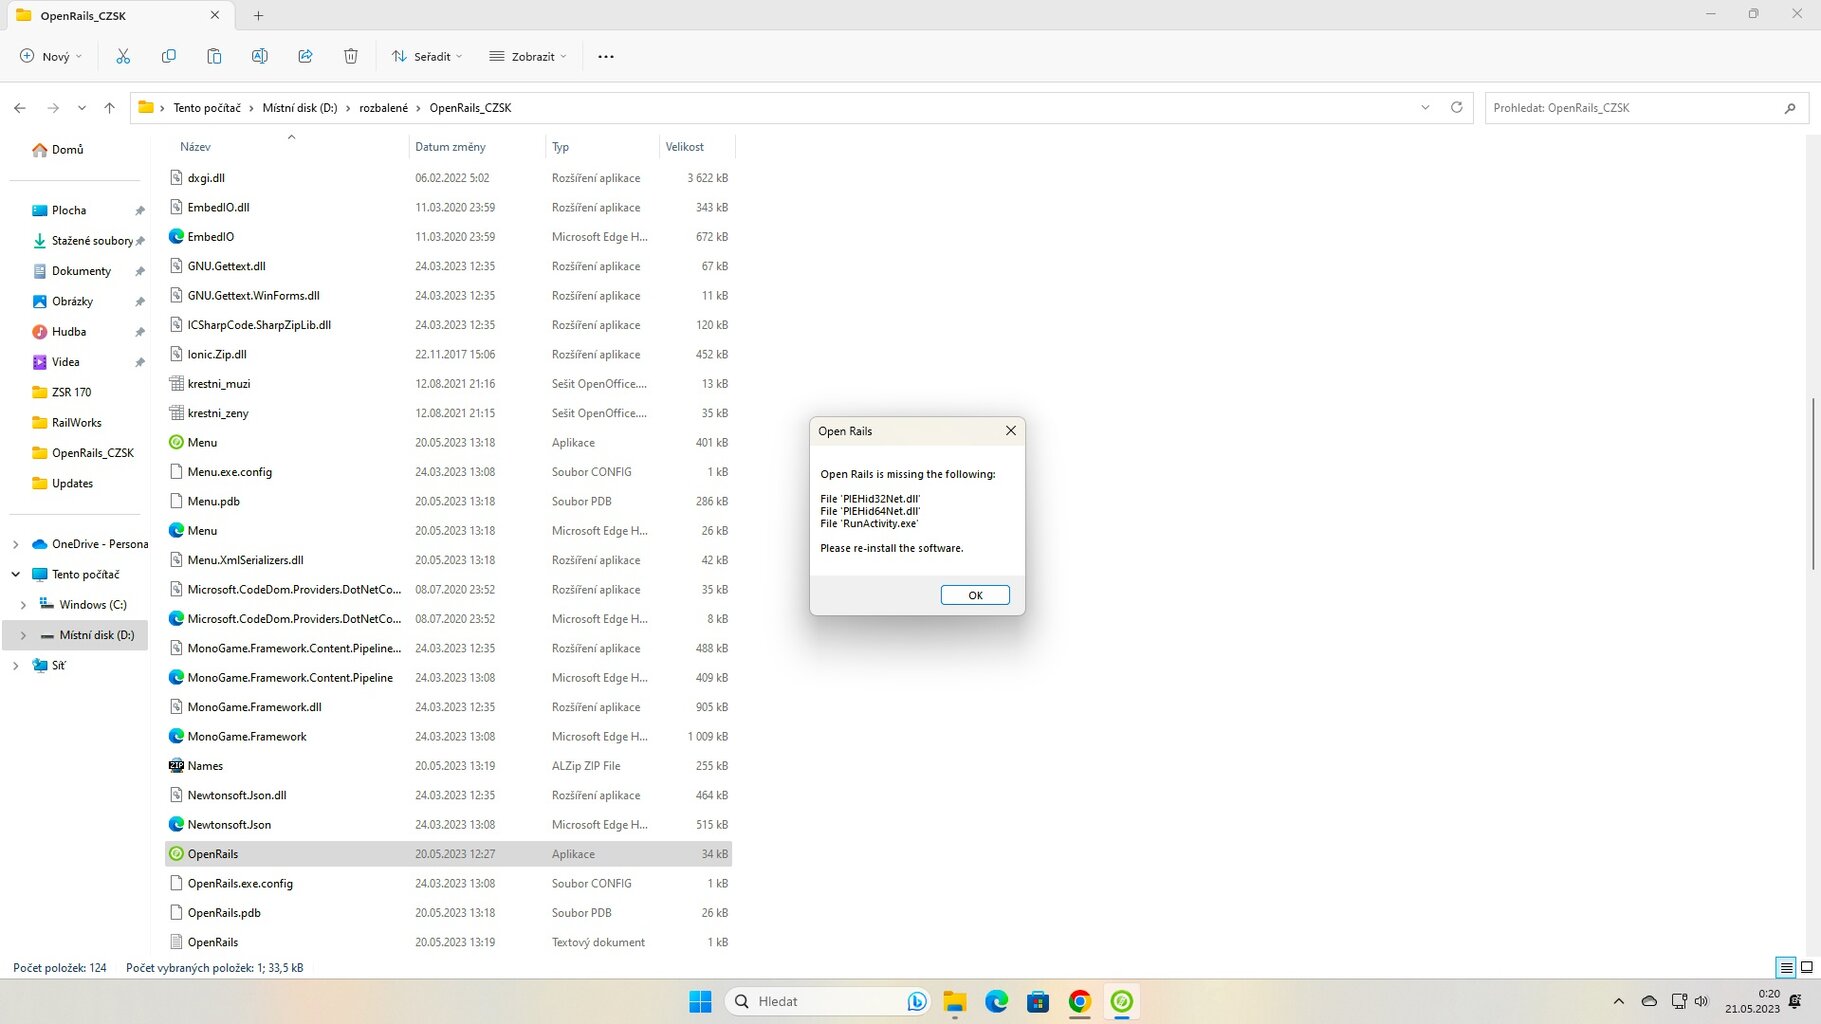1821x1024 pixels.
Task: Collapse the Tento počítač tree node
Action: [16, 574]
